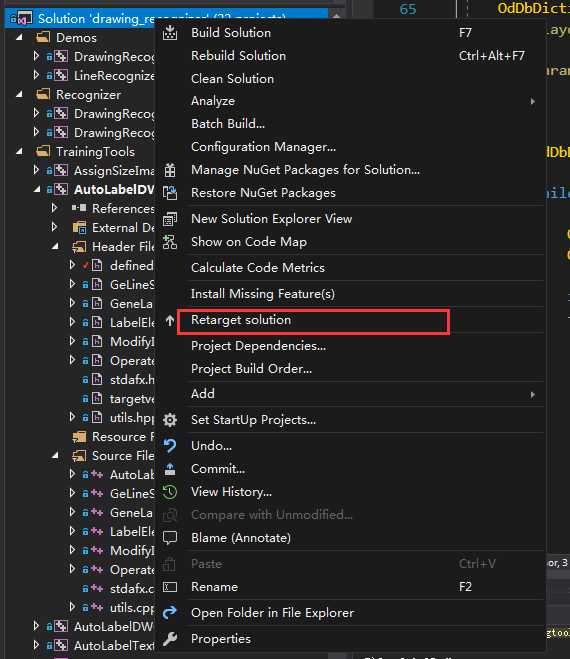Click the Manage NuGet Packages gift icon

point(170,170)
